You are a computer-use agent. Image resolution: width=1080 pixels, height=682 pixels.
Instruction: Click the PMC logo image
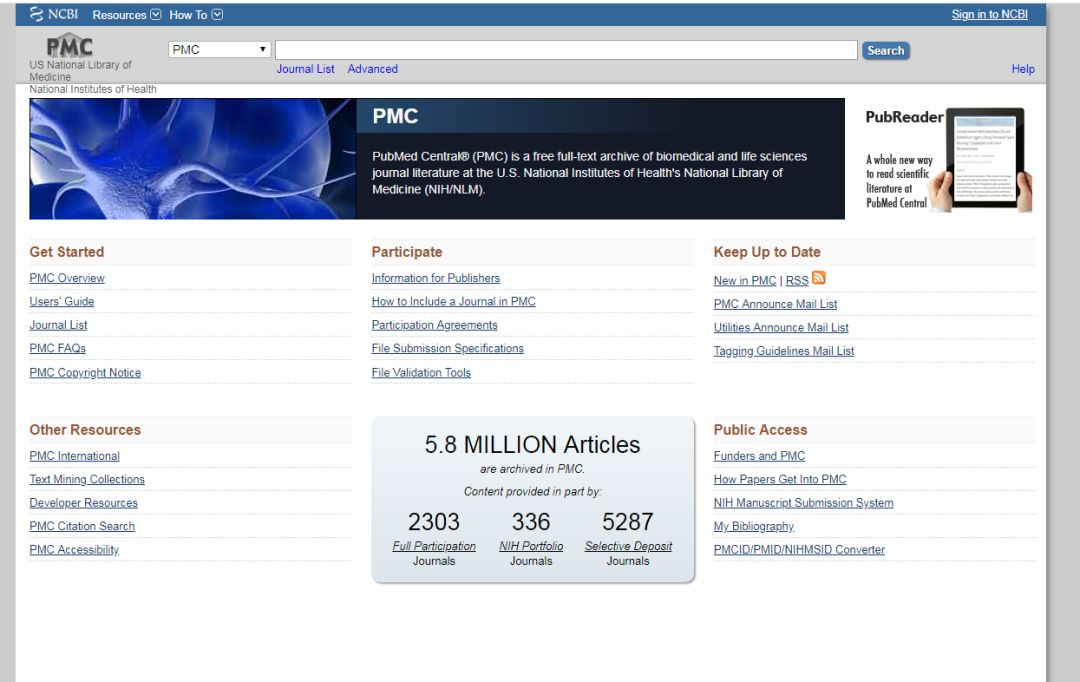click(x=69, y=48)
